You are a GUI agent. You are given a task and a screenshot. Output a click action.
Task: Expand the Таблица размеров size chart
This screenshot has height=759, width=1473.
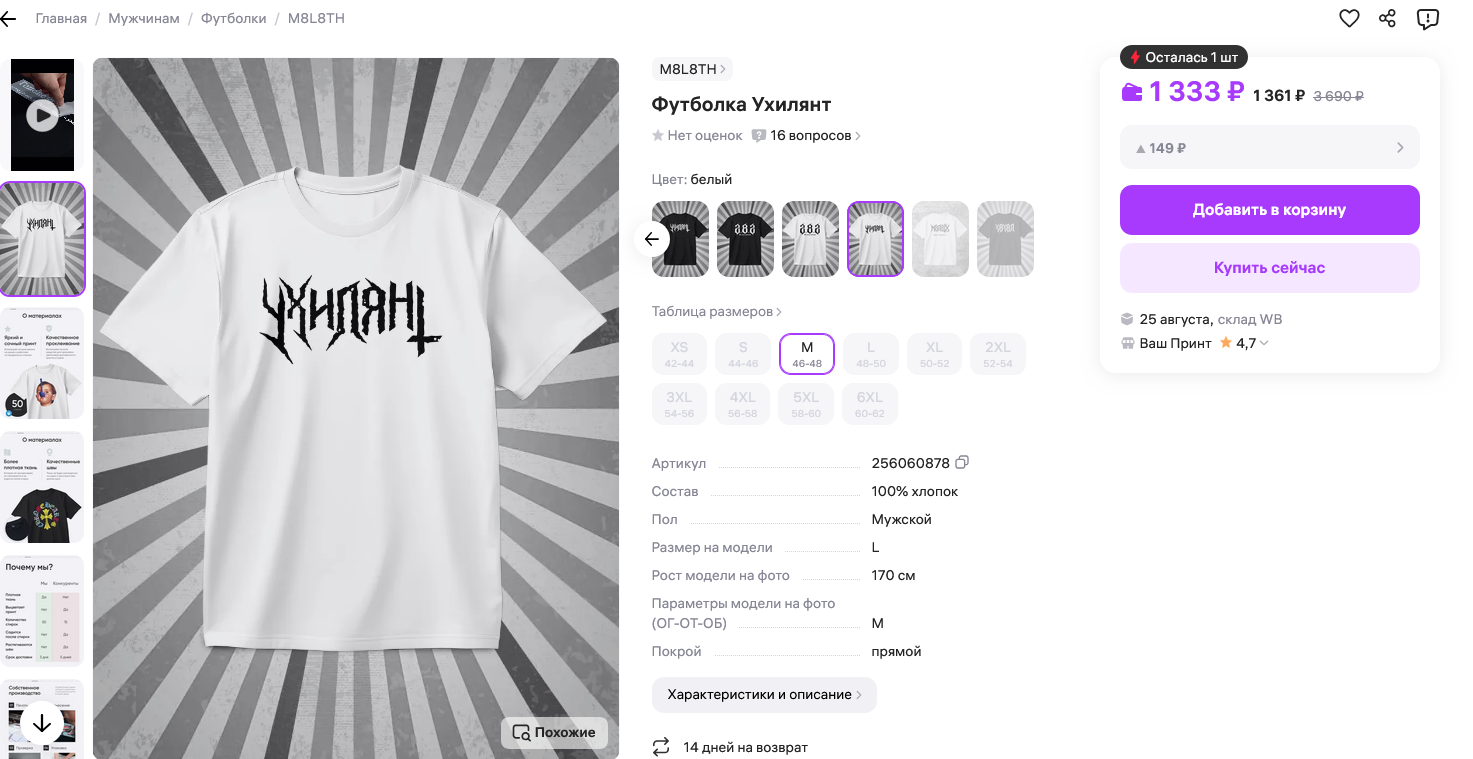click(716, 311)
